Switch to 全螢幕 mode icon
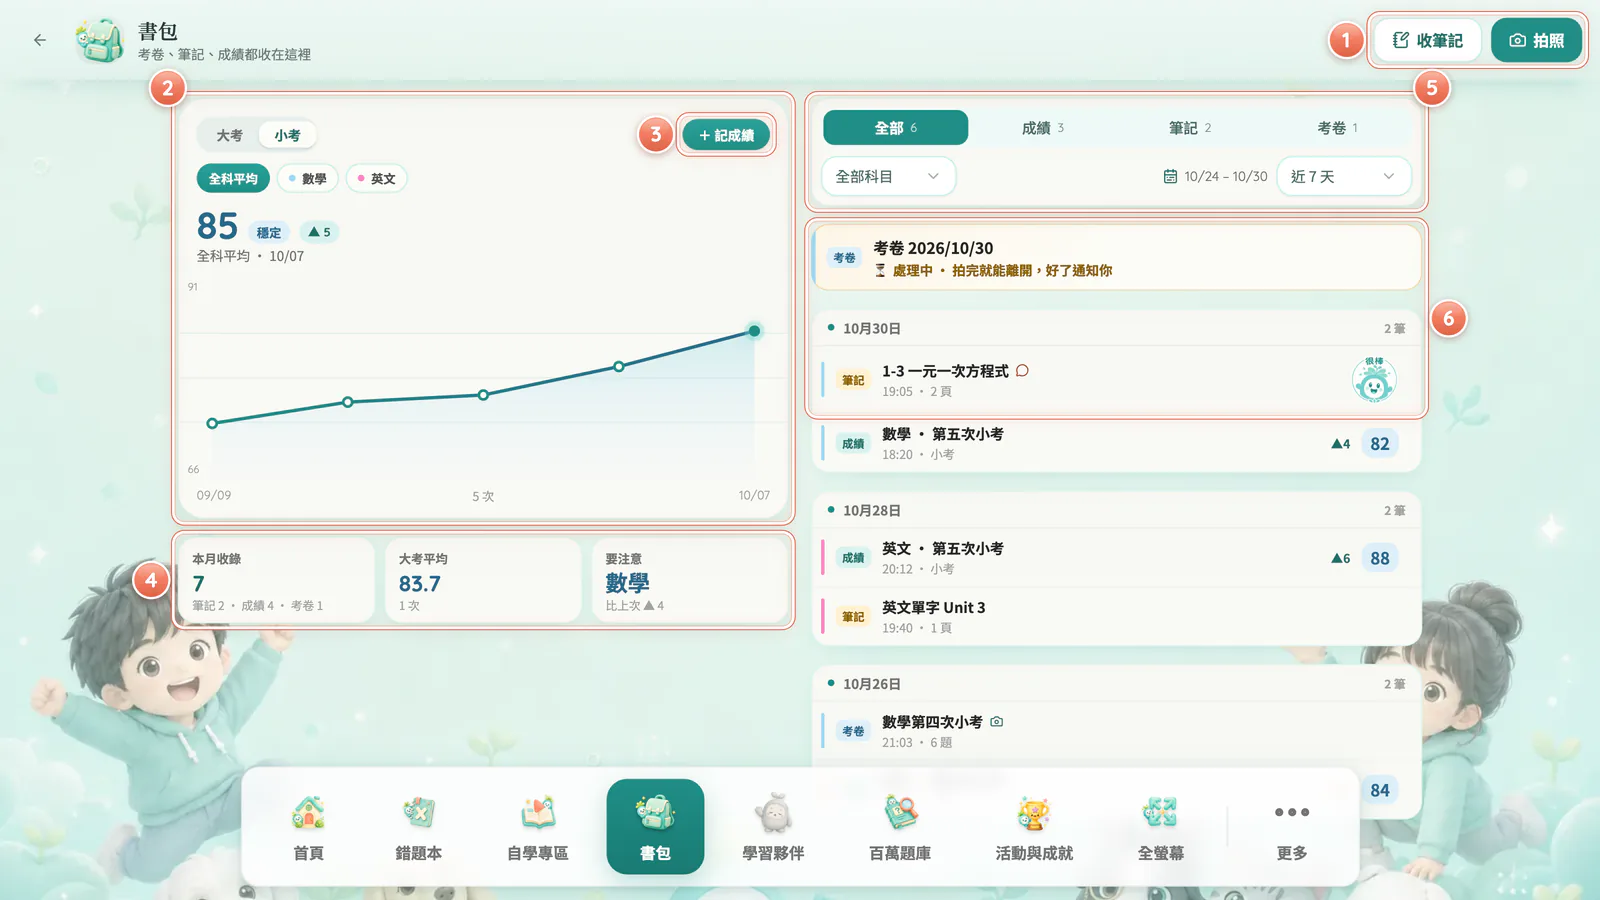Screen dimensions: 1600x900 (1161, 827)
